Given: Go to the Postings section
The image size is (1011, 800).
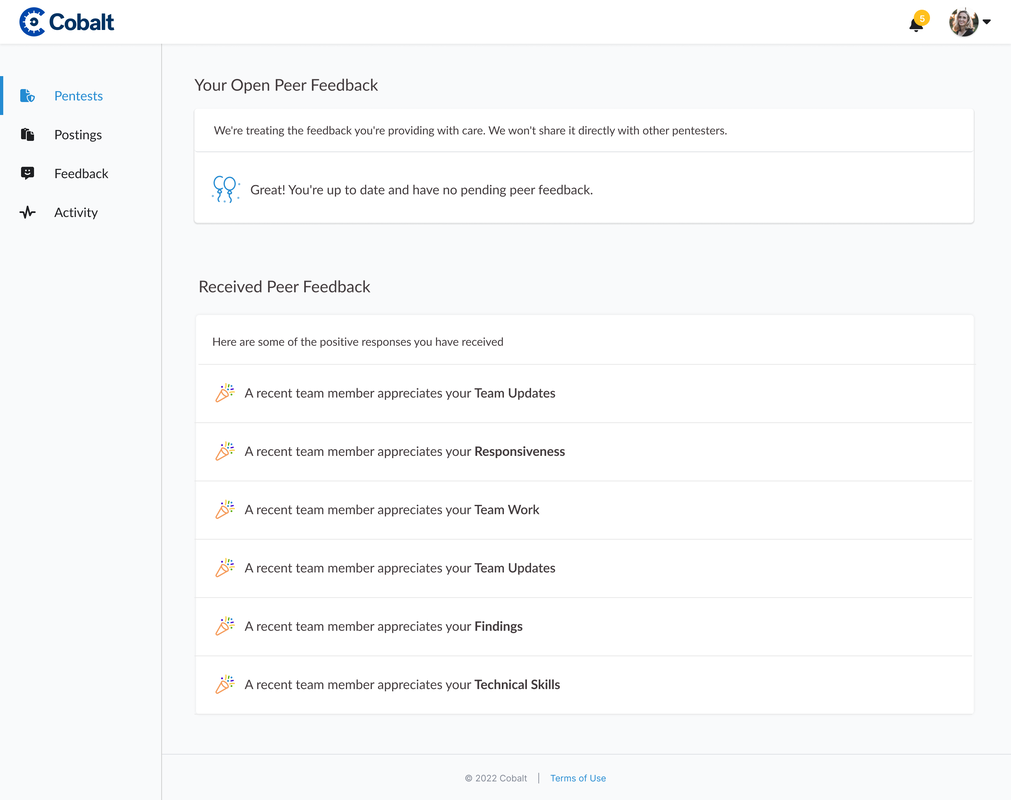Looking at the screenshot, I should (78, 135).
